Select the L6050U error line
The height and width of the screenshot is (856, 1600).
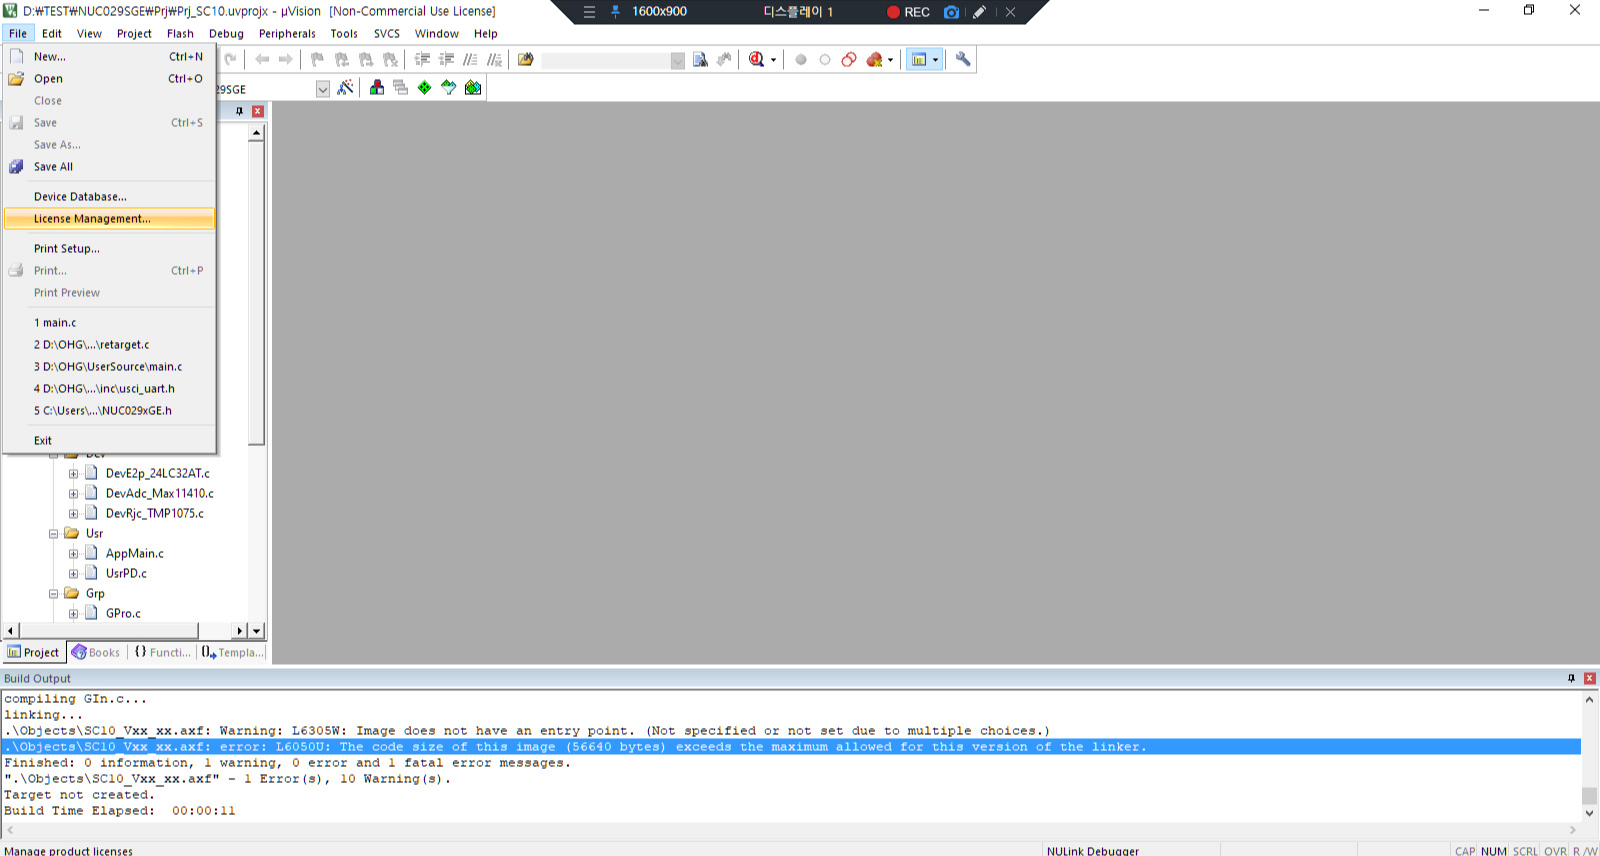[792, 747]
